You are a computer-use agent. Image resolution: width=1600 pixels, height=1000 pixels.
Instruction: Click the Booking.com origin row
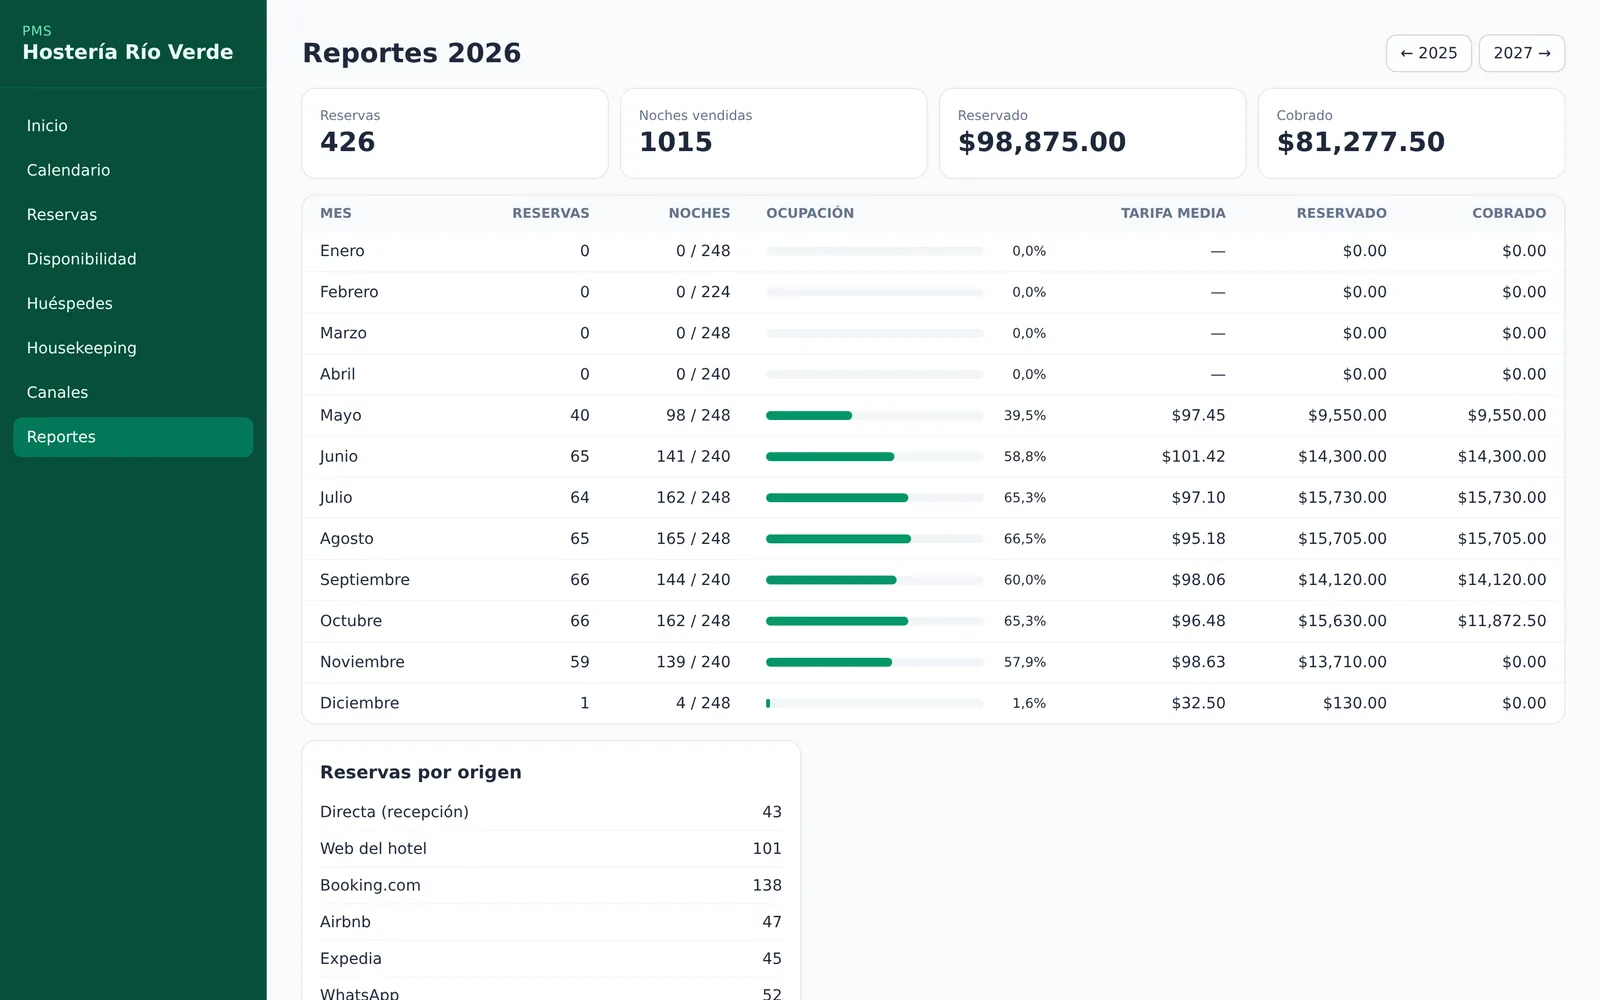click(x=551, y=885)
